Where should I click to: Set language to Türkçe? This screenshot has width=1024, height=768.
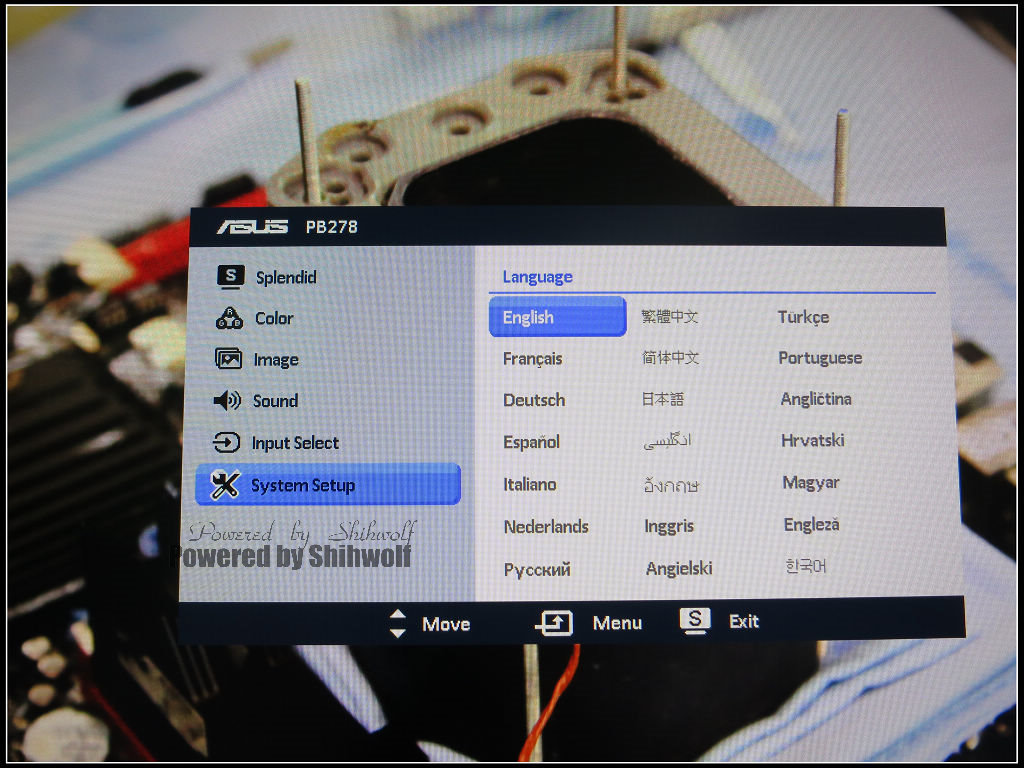click(x=803, y=317)
